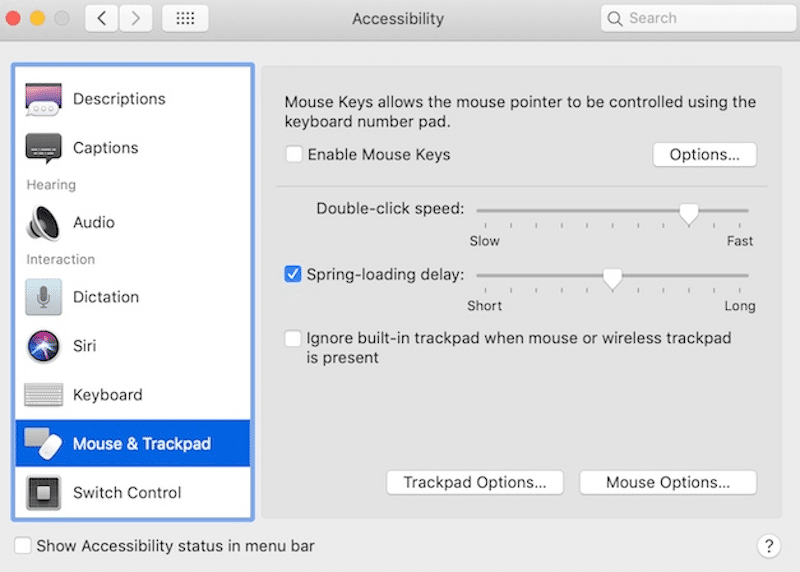Click the Search input field
Screen dimensions: 800x572
tap(698, 19)
